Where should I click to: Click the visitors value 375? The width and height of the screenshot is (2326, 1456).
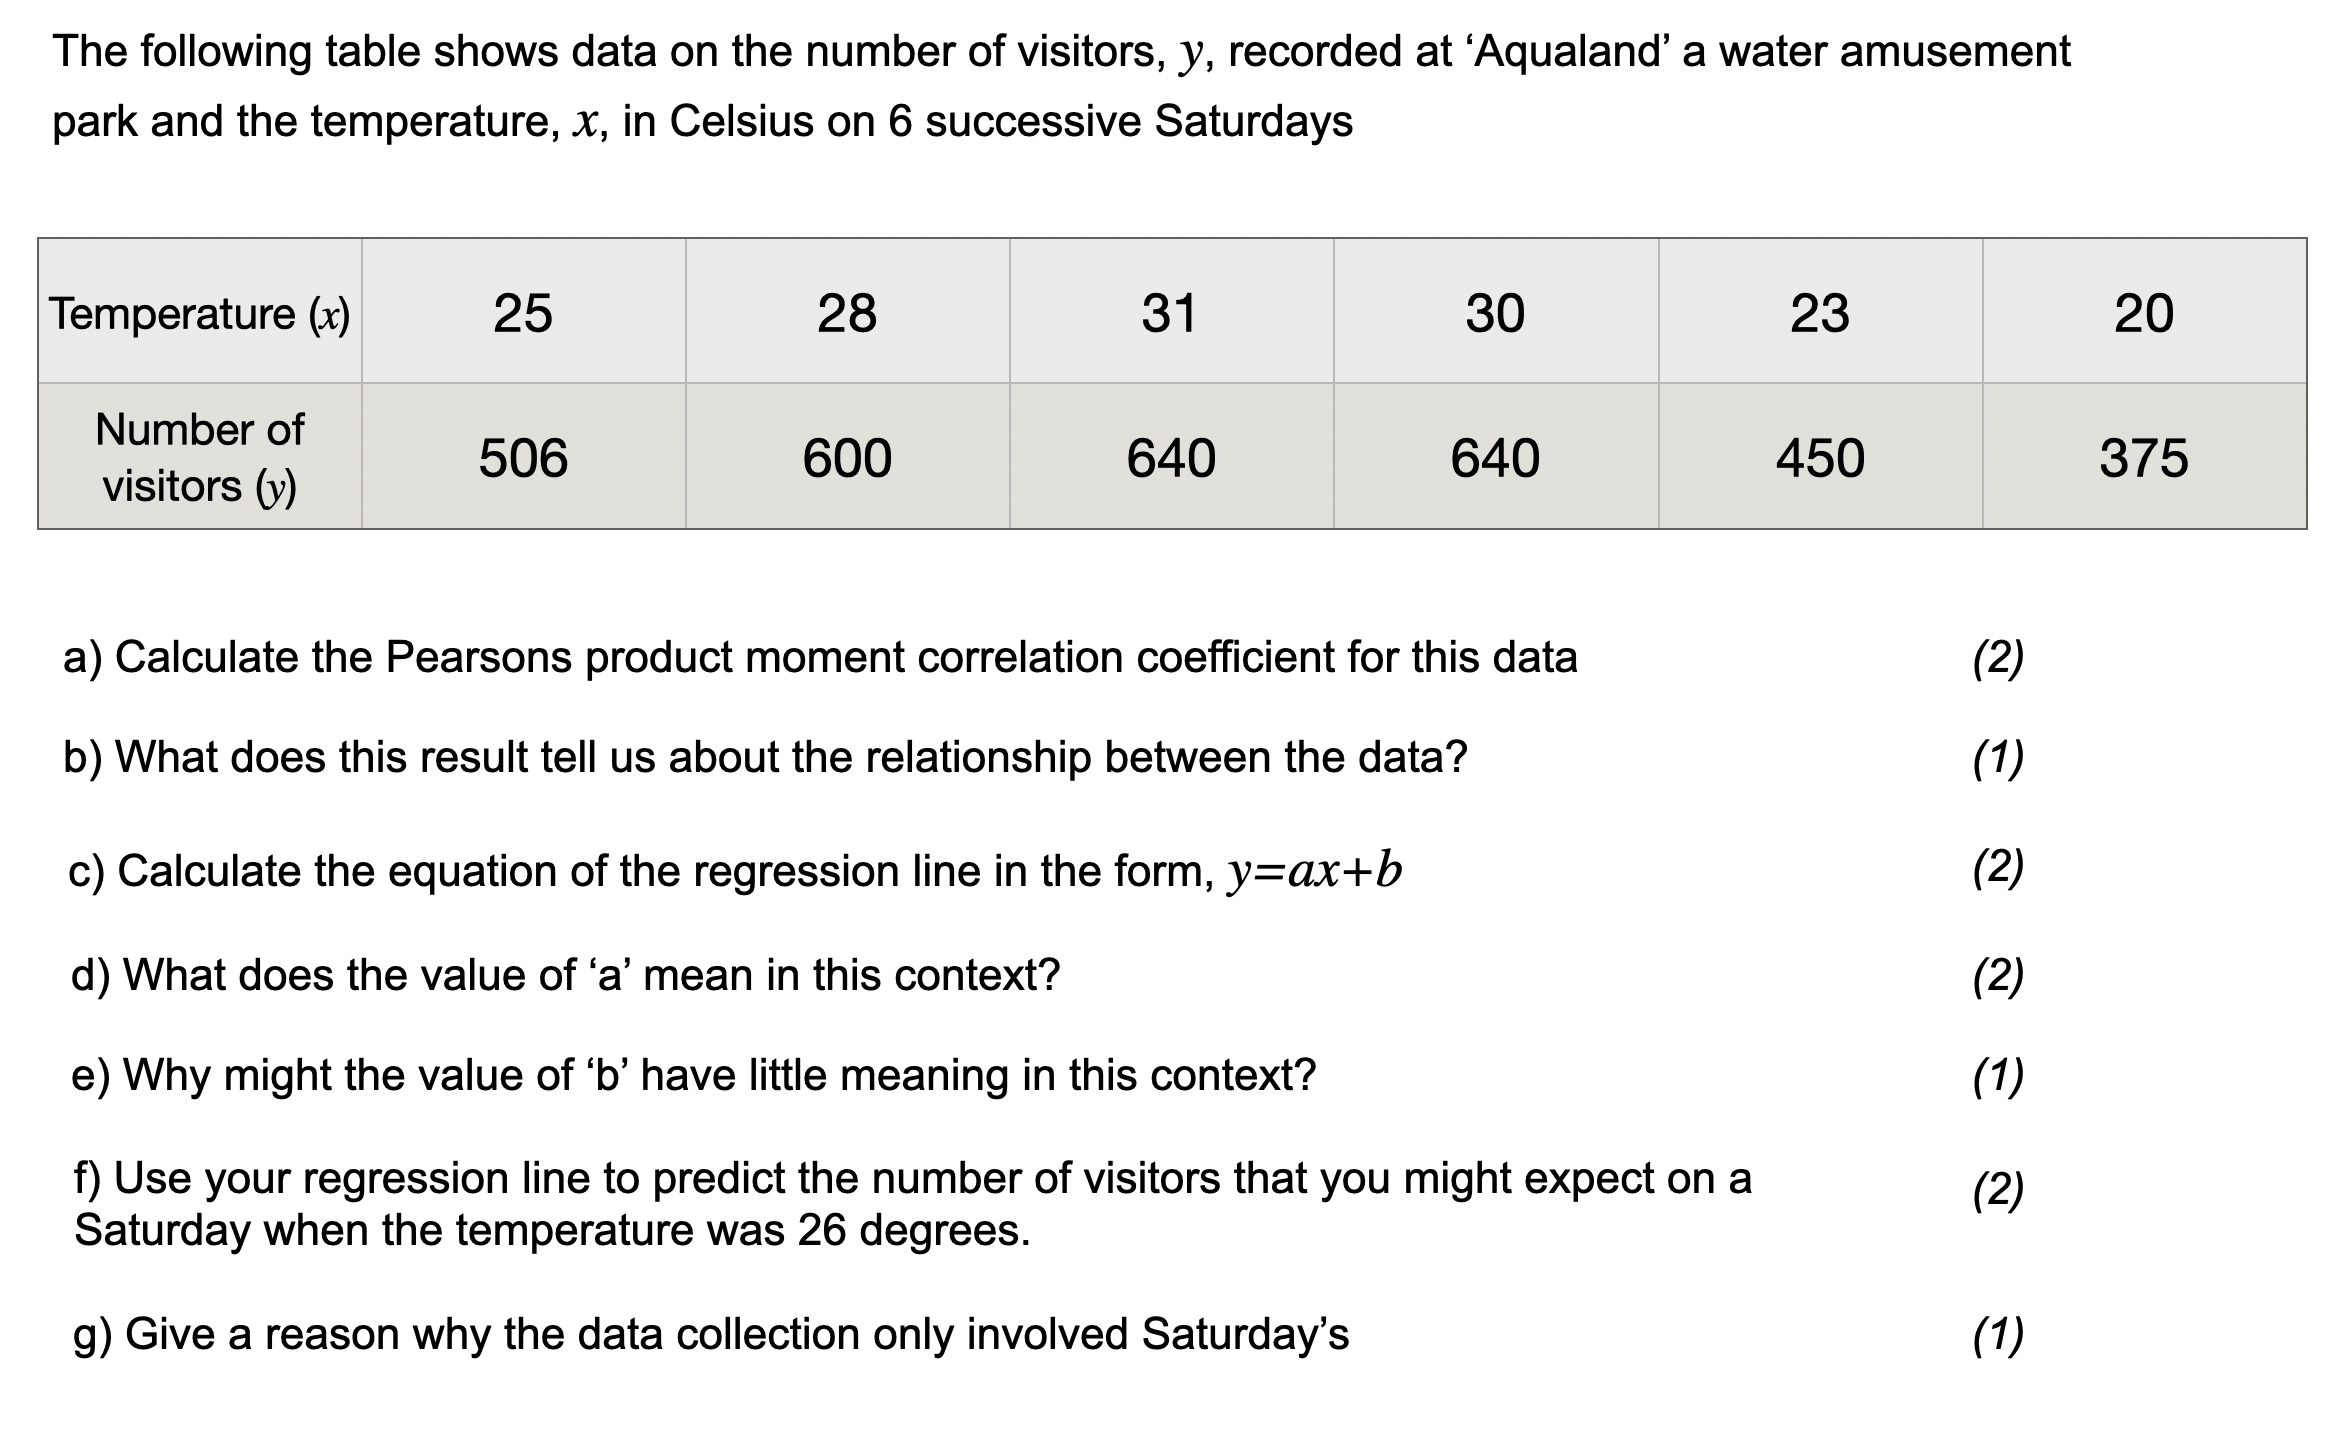2144,458
